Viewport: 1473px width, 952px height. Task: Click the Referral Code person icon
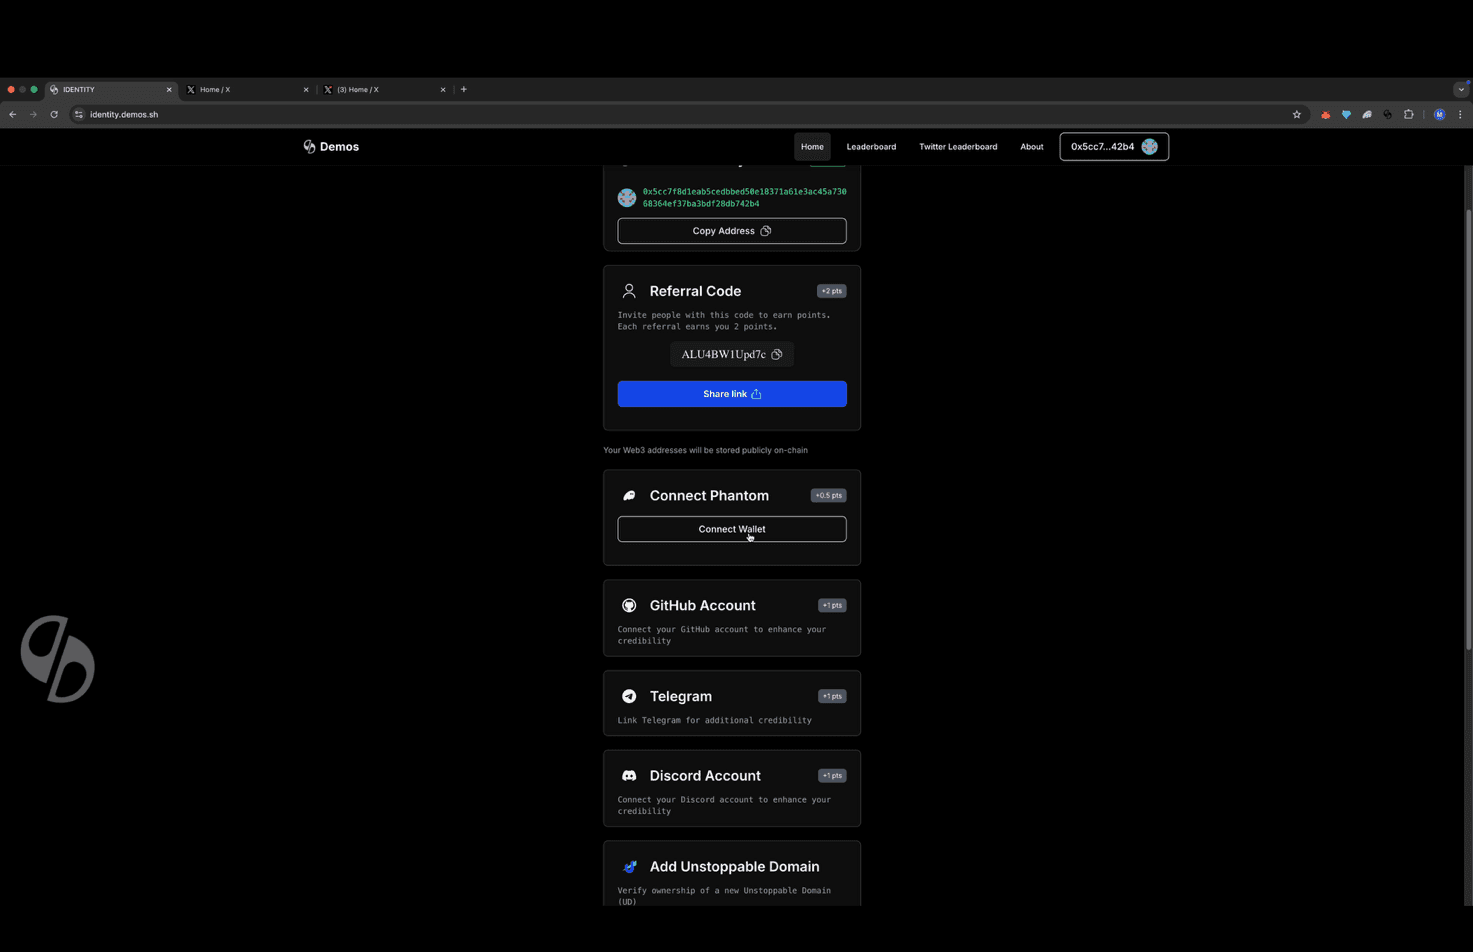click(x=629, y=290)
